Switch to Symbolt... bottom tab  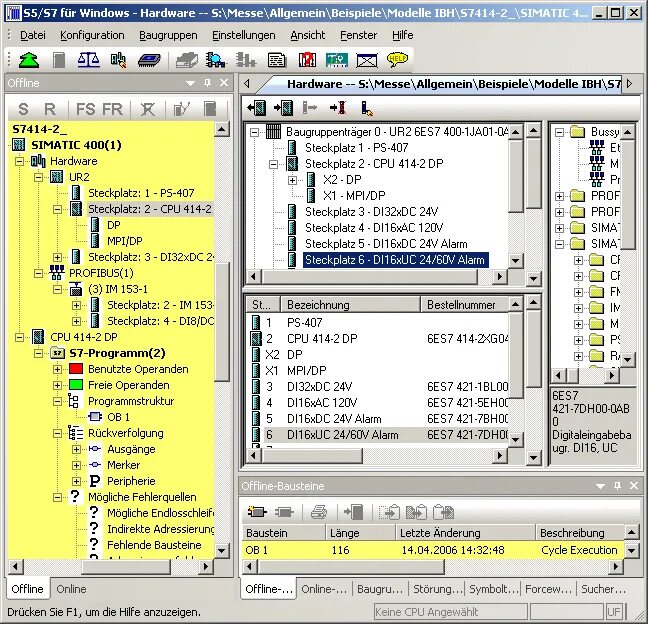tap(493, 589)
